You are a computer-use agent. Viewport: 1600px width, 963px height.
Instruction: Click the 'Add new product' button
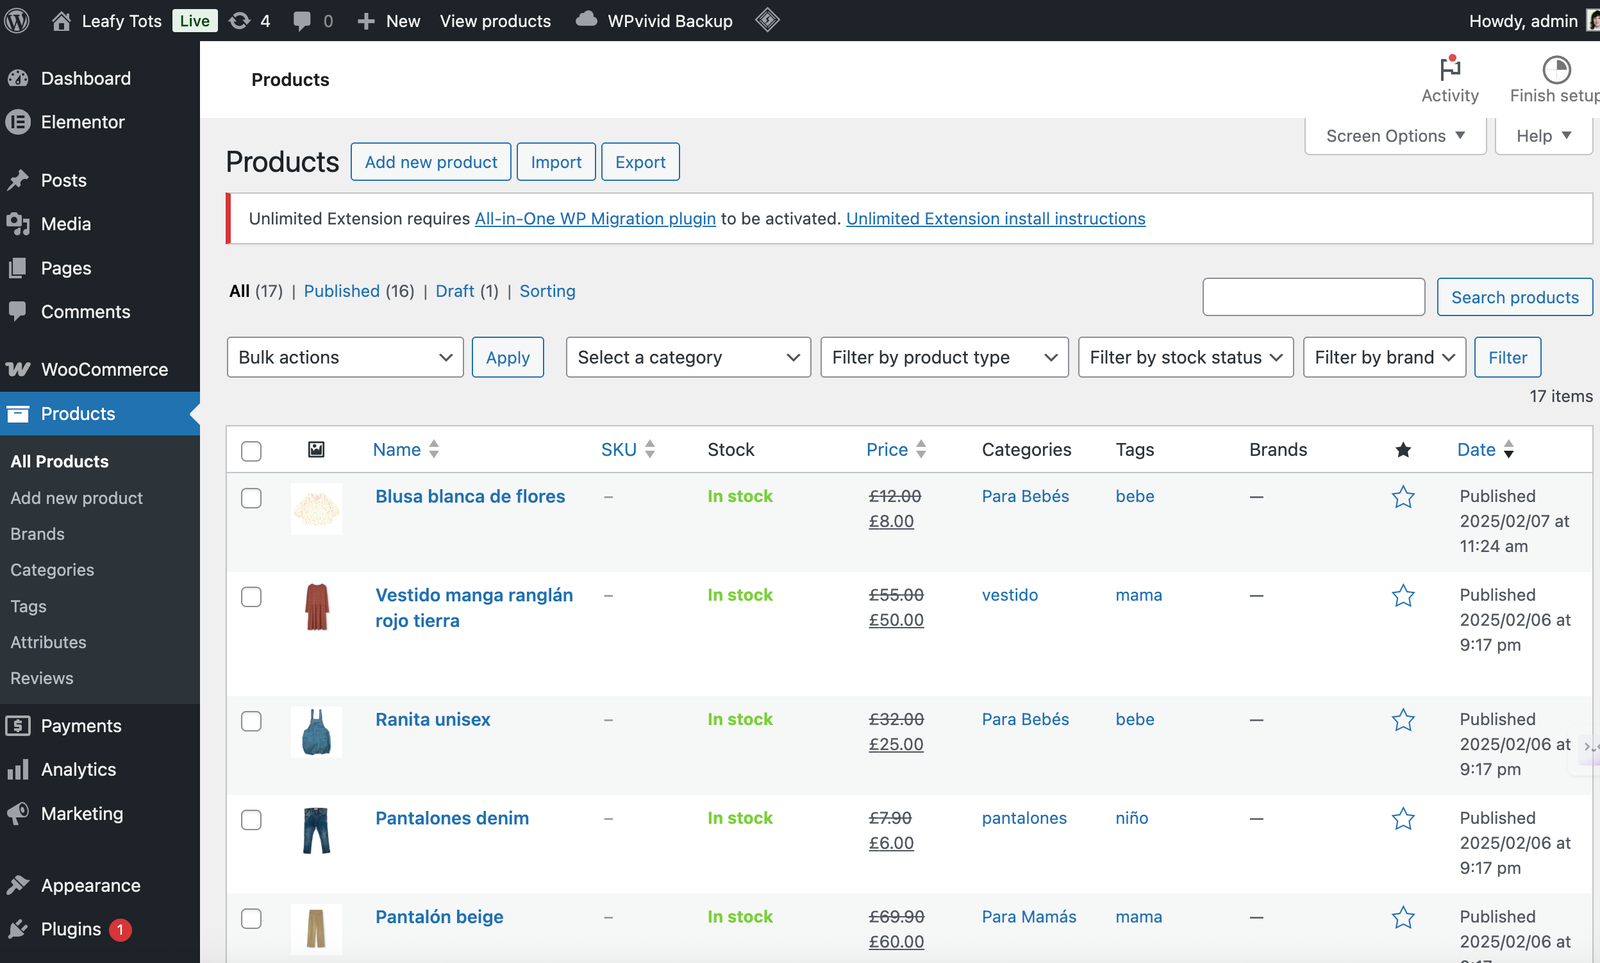pos(430,161)
